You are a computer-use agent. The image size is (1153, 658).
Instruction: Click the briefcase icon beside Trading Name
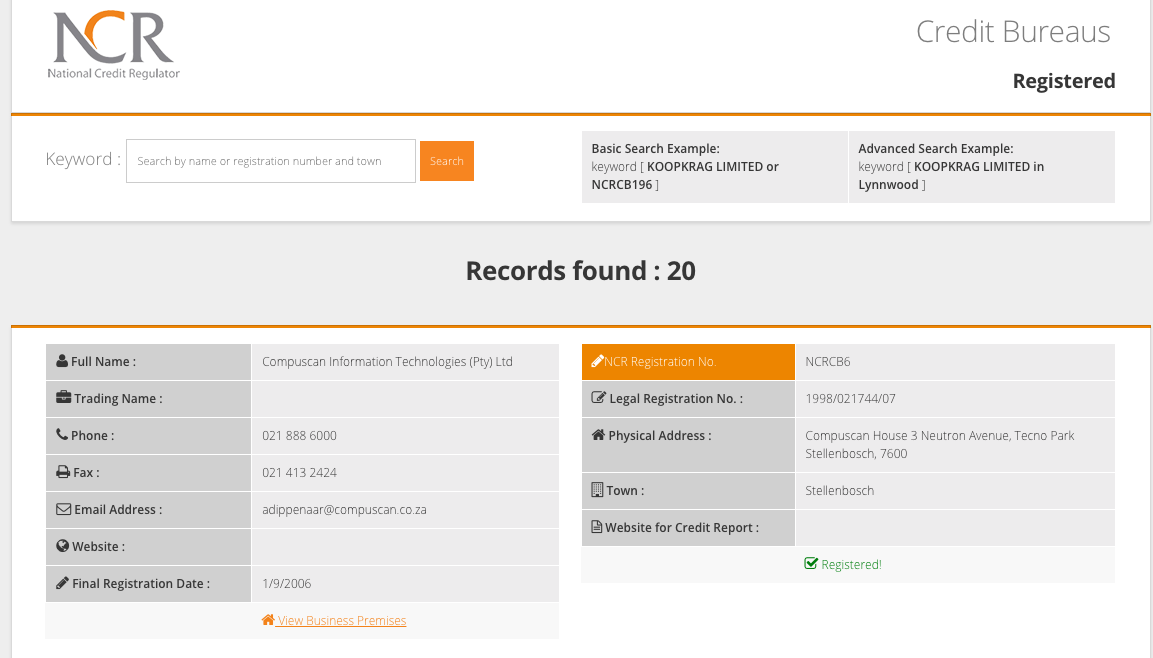(x=63, y=398)
